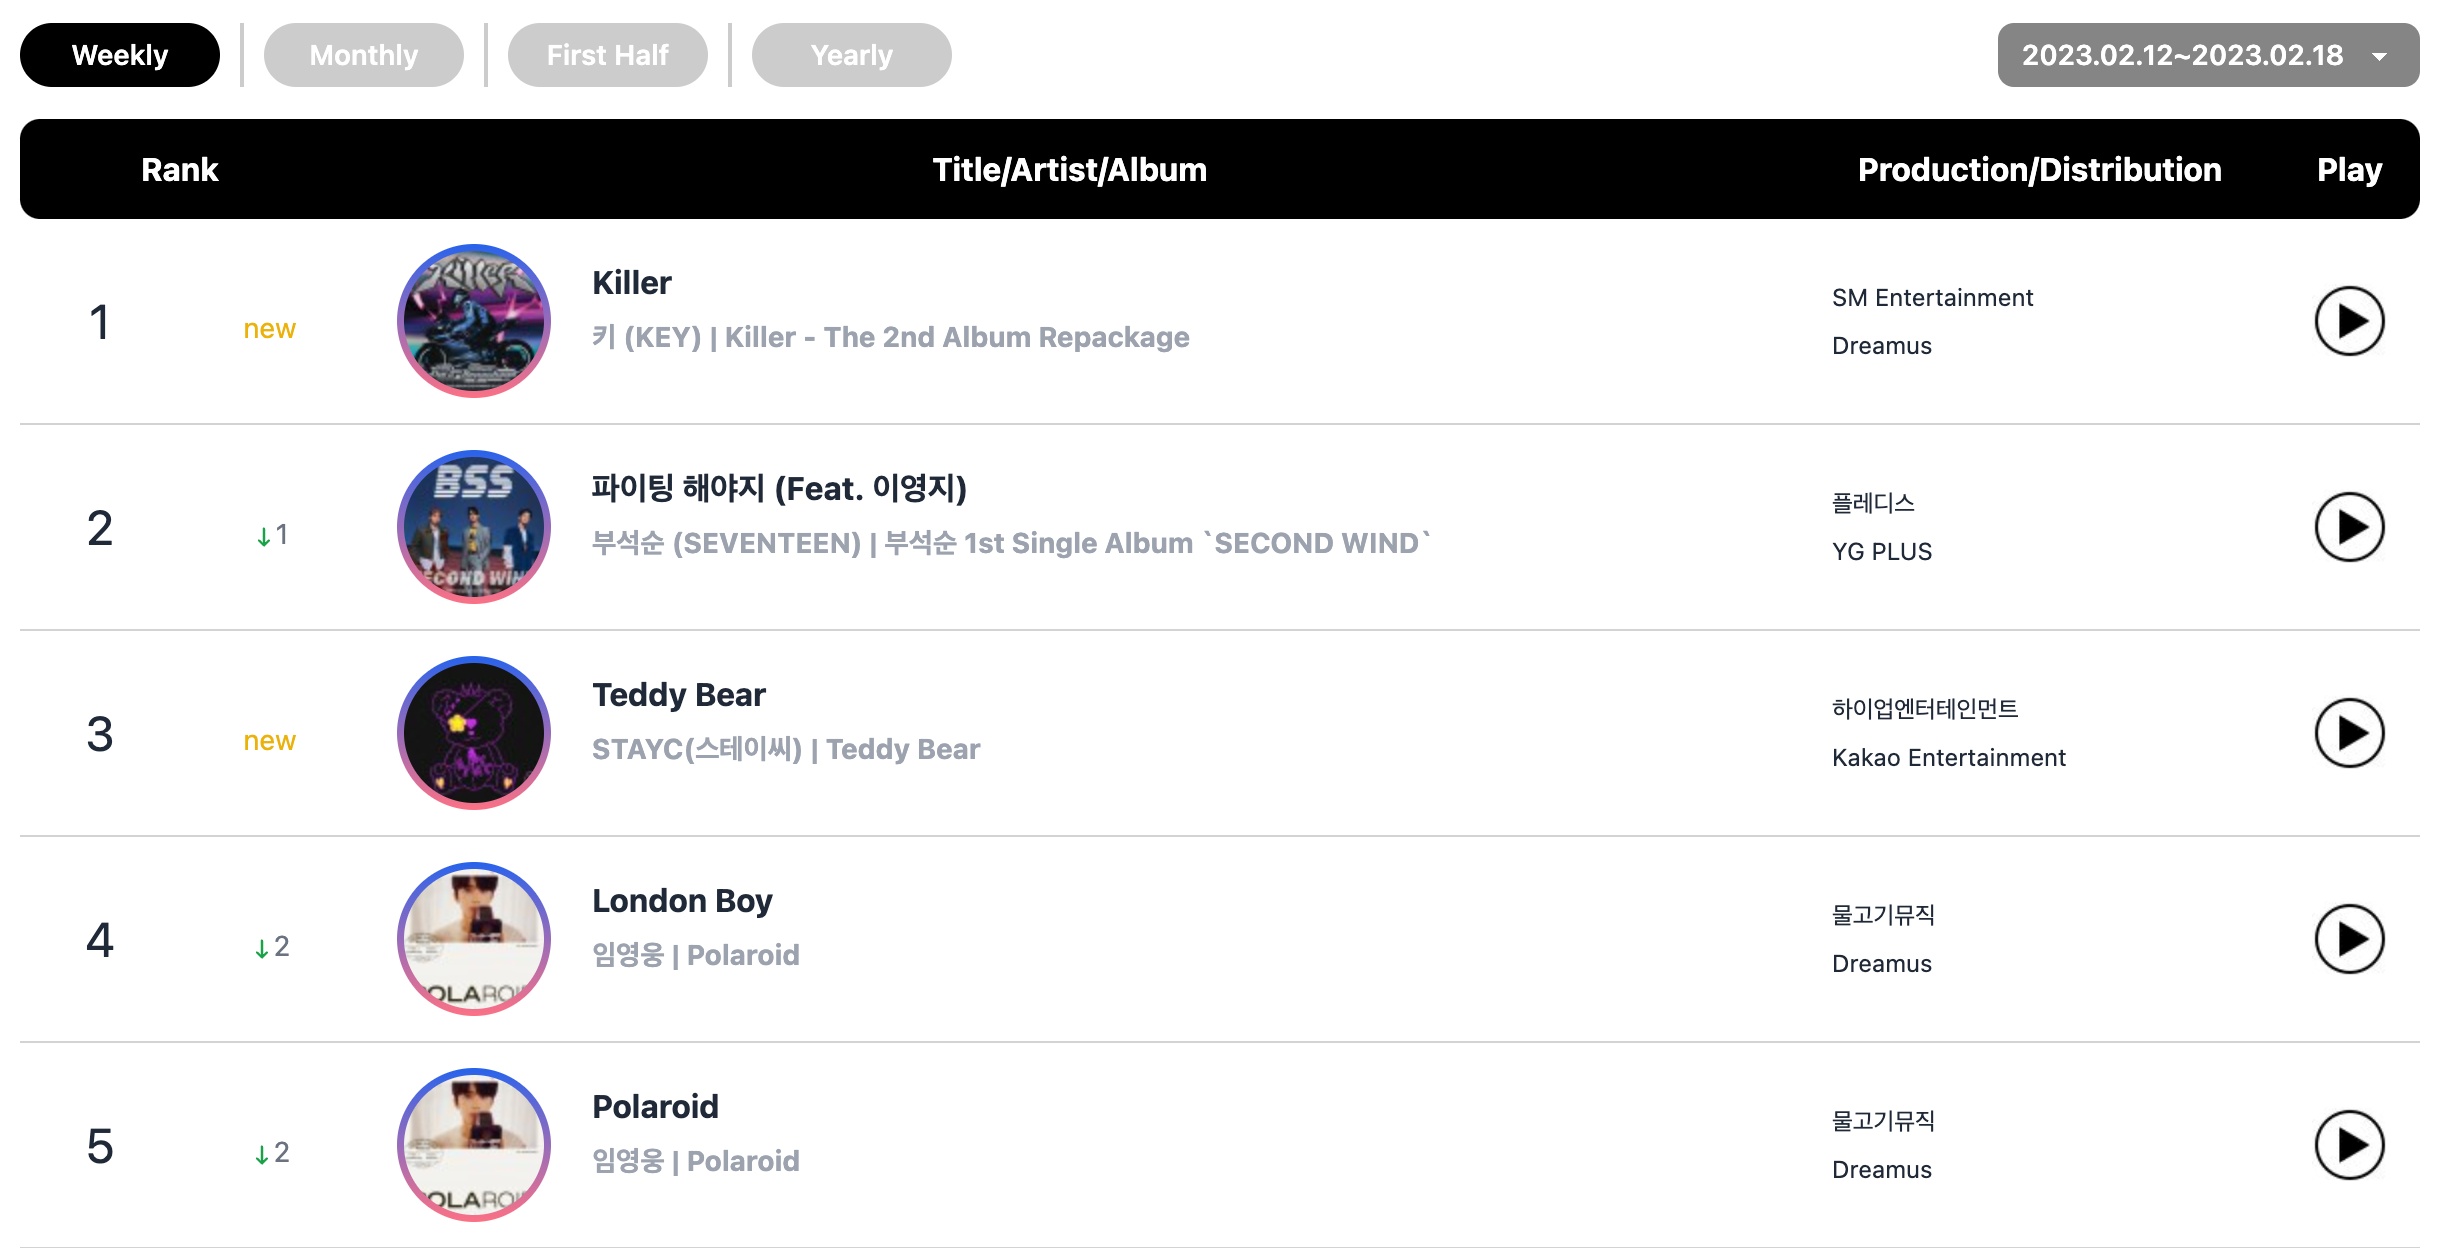Open the BSS Second Wind album art
The image size is (2440, 1248).
(x=474, y=527)
